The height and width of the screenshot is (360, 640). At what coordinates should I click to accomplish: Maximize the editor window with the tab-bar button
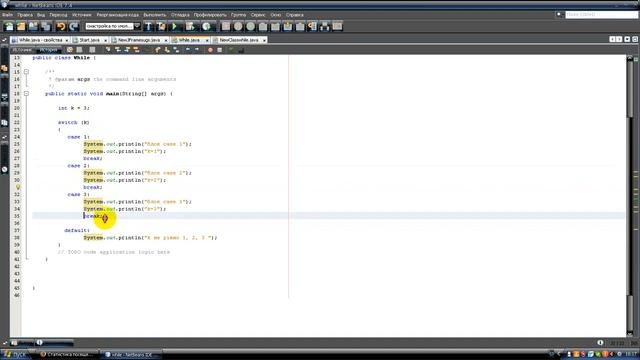point(635,39)
